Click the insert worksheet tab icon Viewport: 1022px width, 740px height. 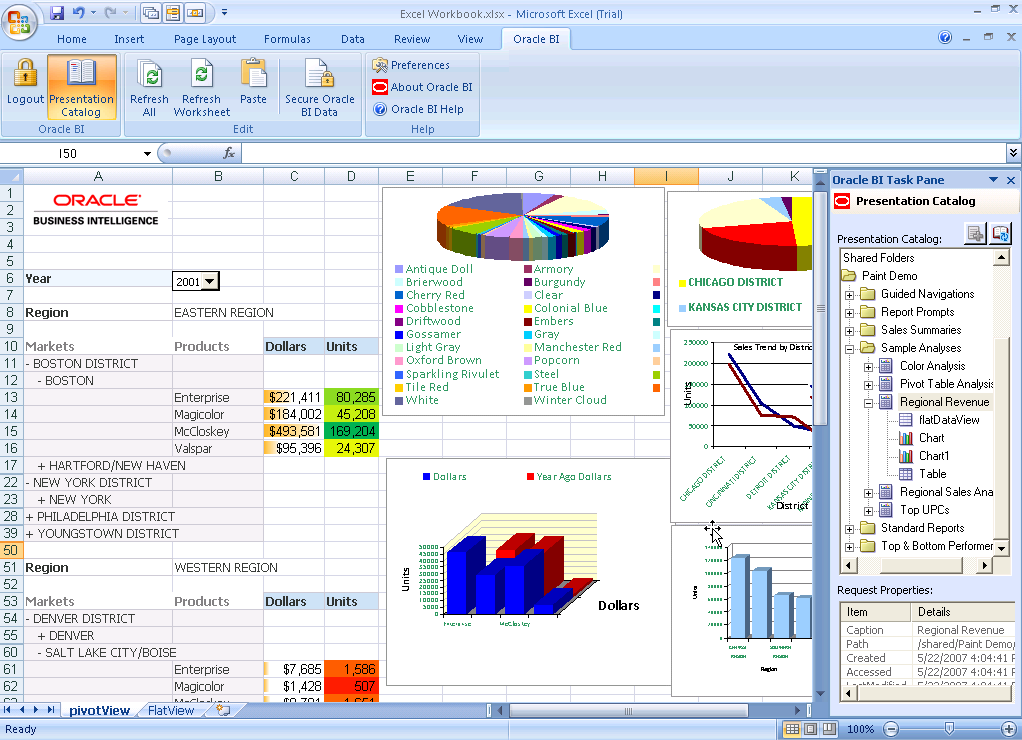pos(223,710)
